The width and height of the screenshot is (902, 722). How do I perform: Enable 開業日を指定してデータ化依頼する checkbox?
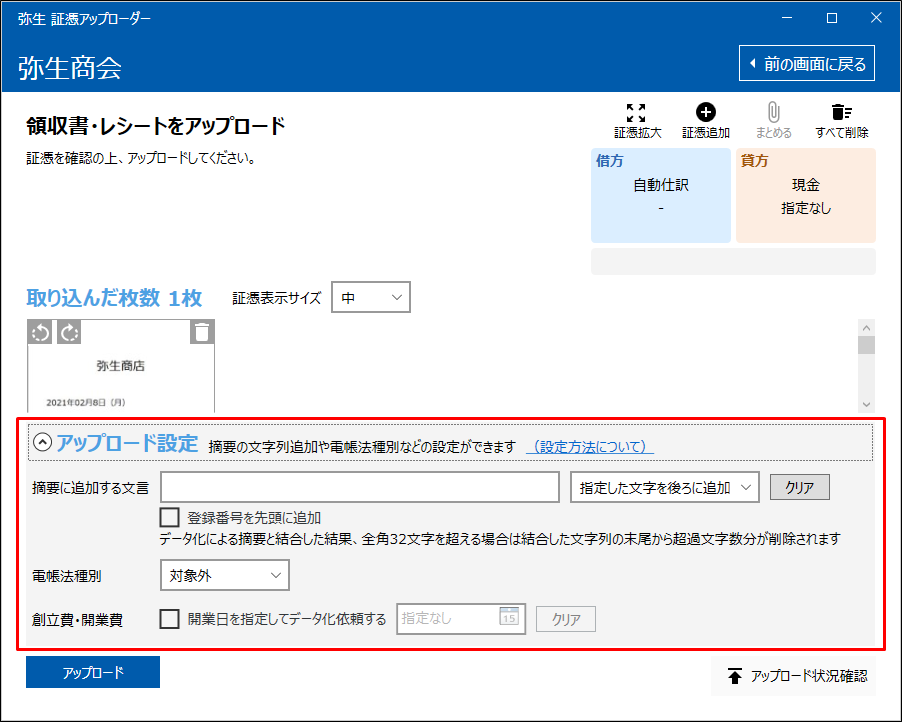click(169, 619)
